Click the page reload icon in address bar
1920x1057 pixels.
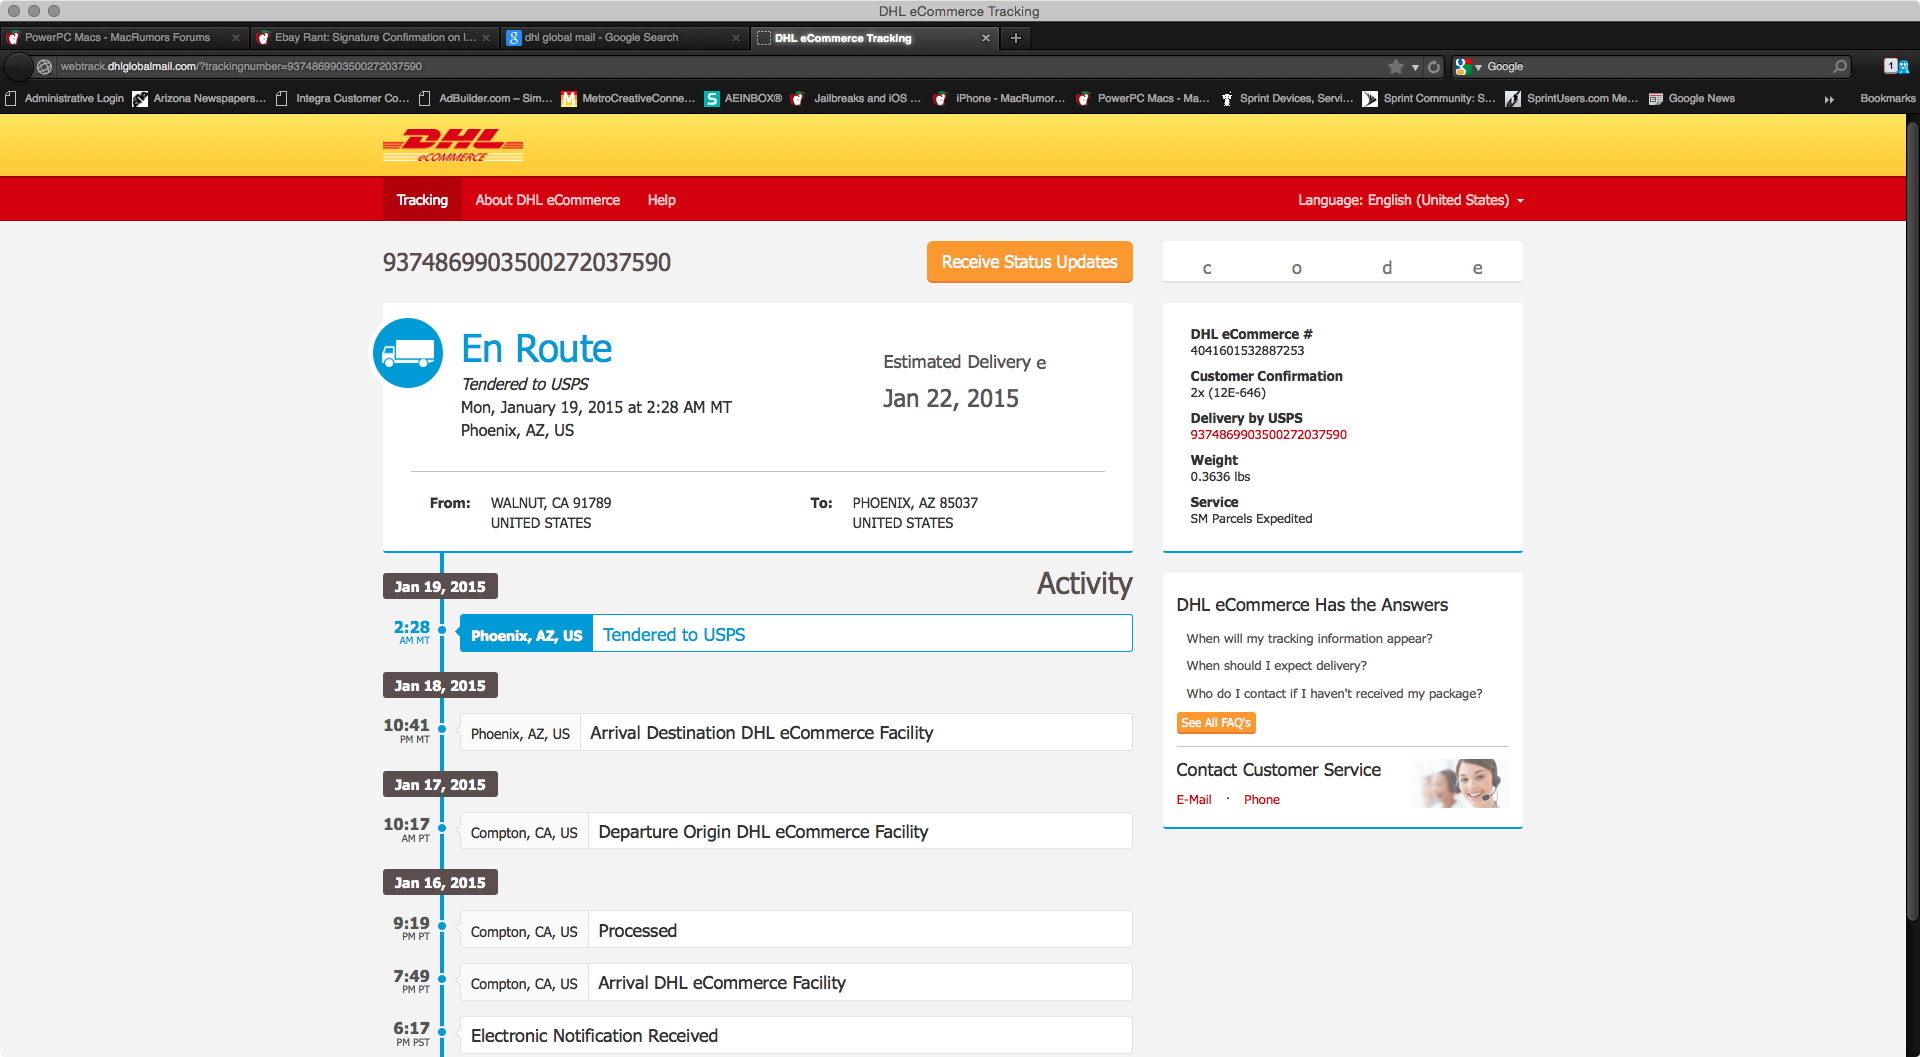(x=1434, y=66)
